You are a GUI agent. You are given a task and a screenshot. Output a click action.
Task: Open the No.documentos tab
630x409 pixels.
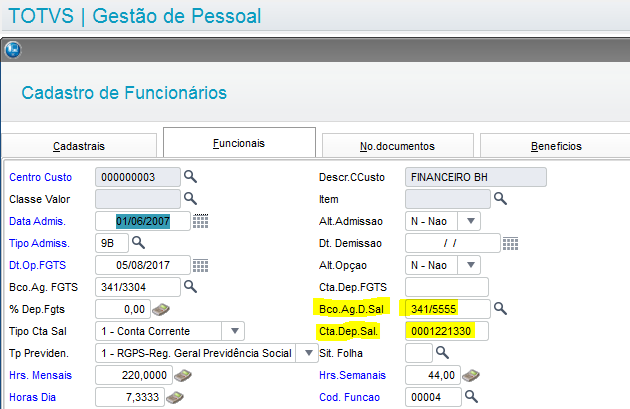click(397, 146)
